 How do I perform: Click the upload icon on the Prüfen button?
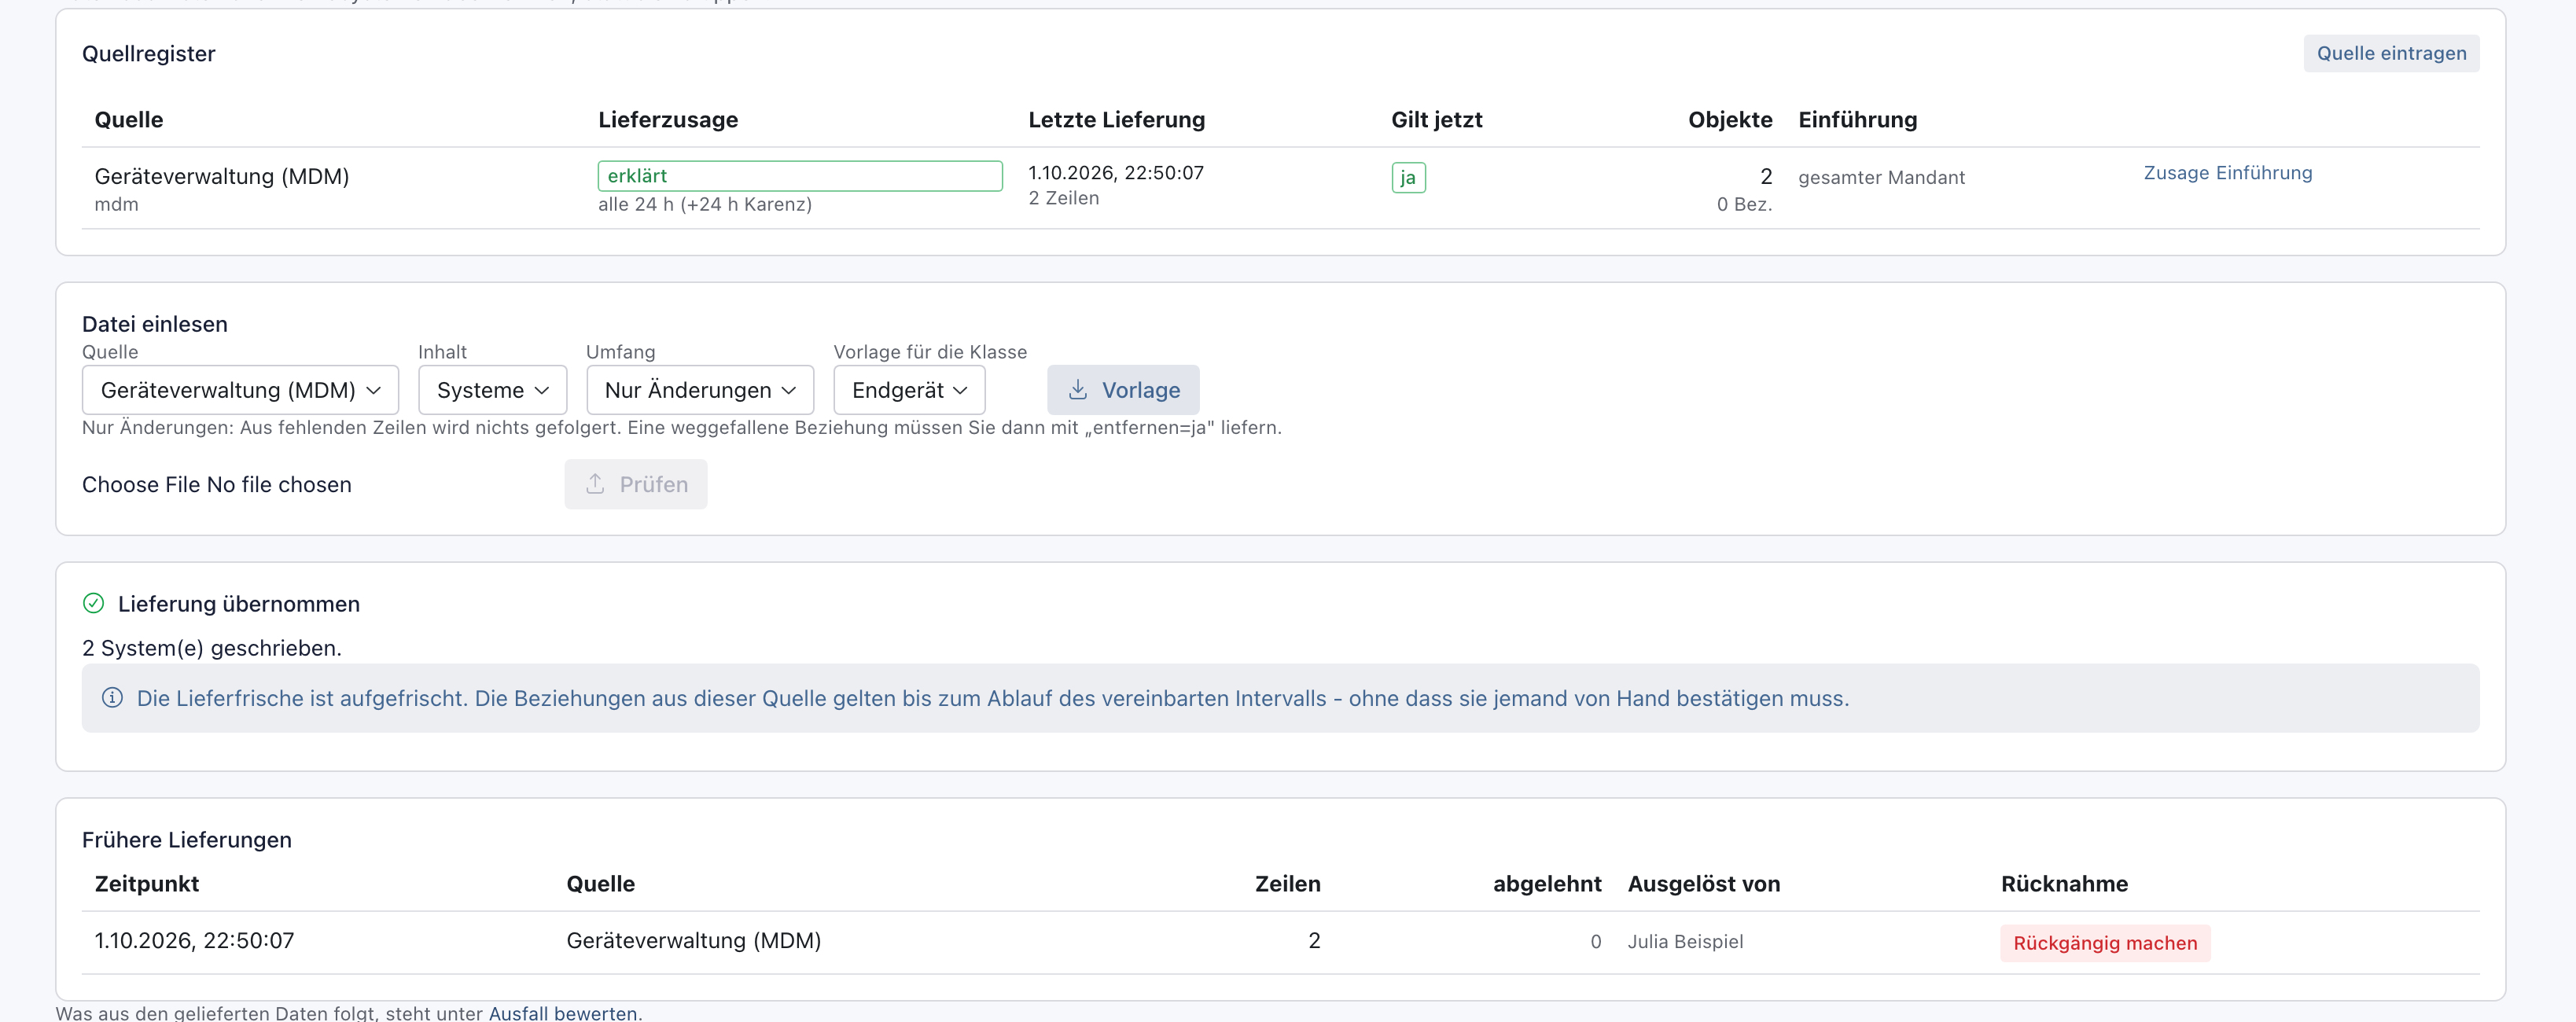click(x=595, y=483)
